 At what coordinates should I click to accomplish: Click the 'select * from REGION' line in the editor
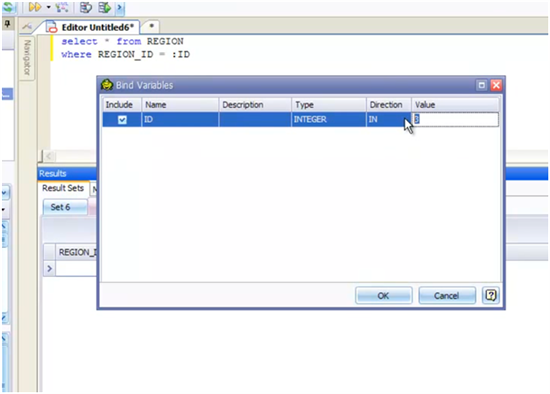(122, 41)
